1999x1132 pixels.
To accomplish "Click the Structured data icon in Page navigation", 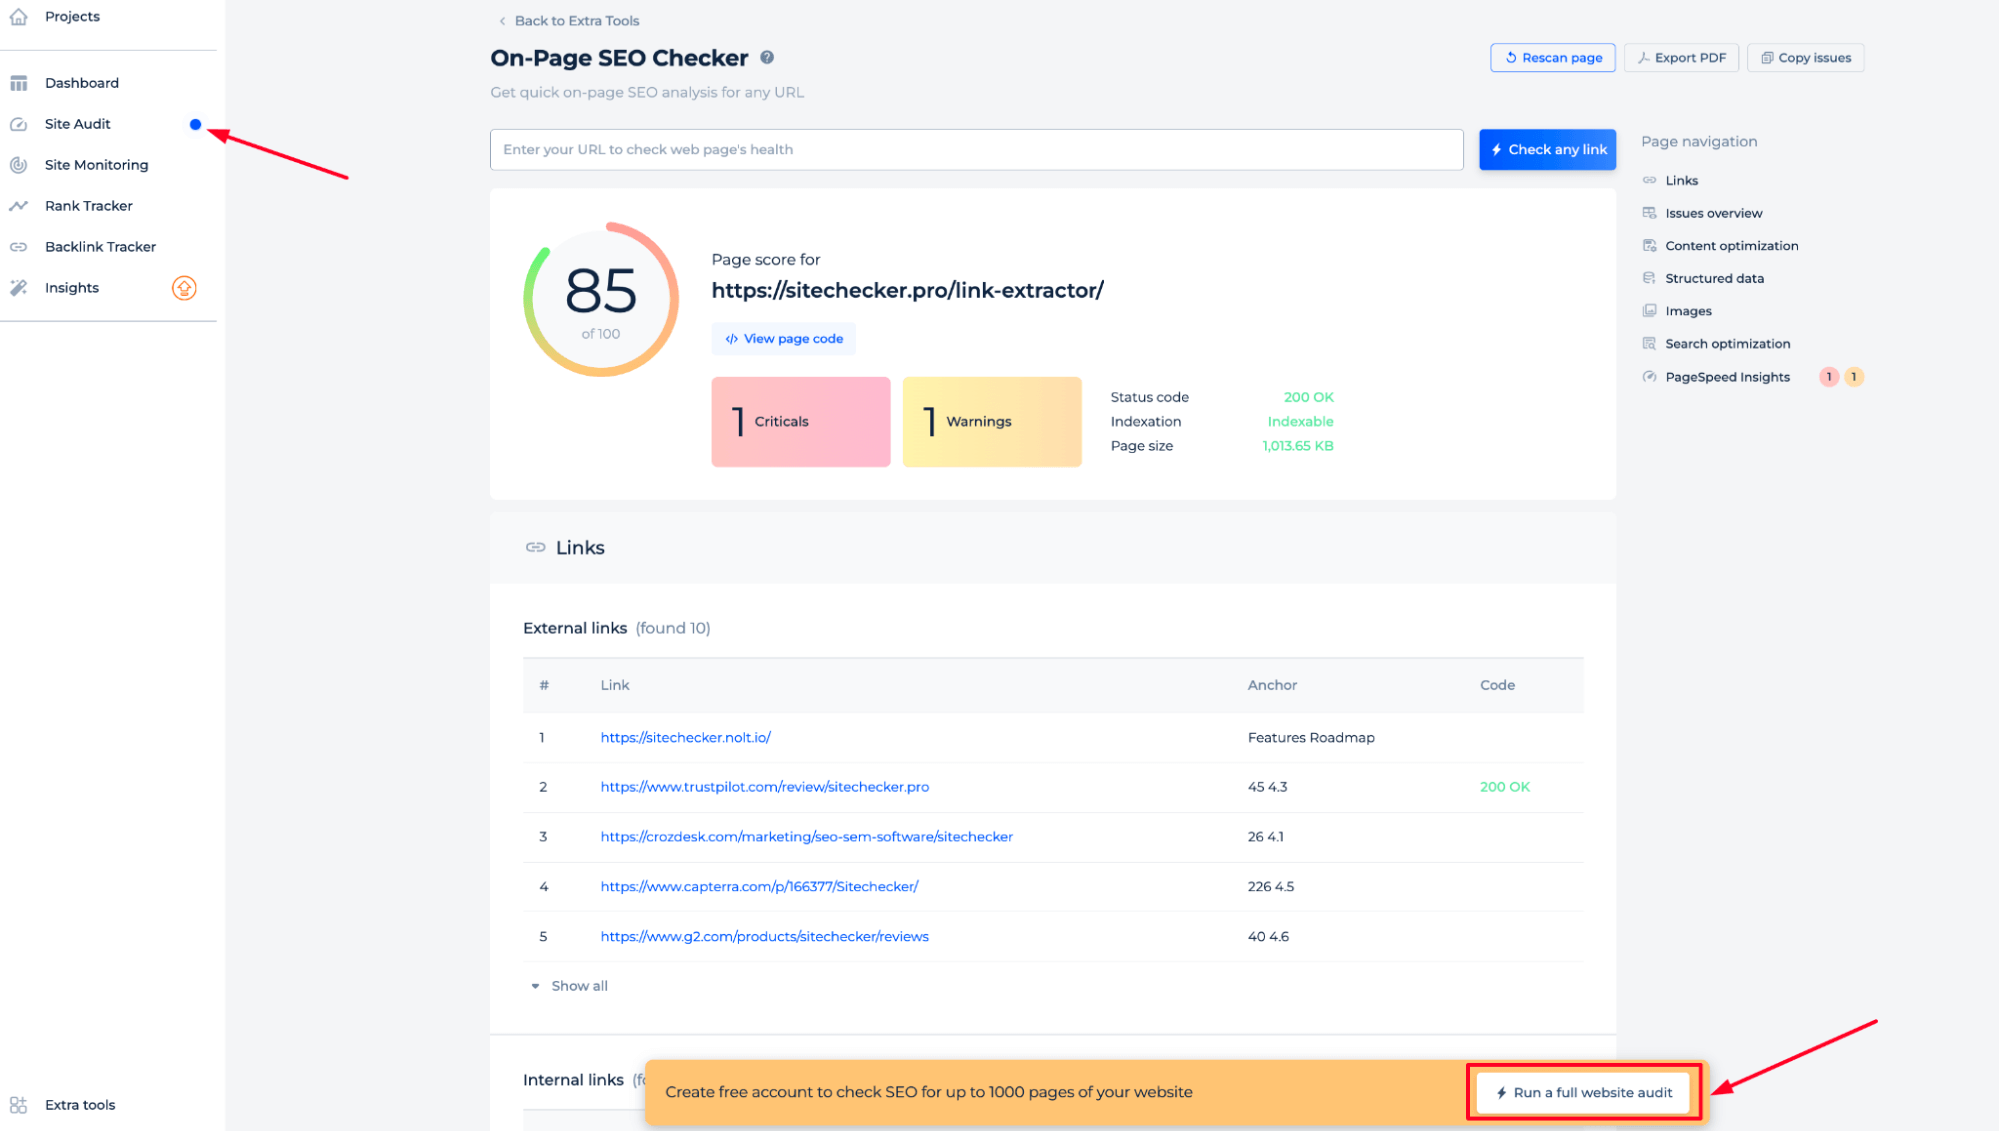I will click(1649, 278).
